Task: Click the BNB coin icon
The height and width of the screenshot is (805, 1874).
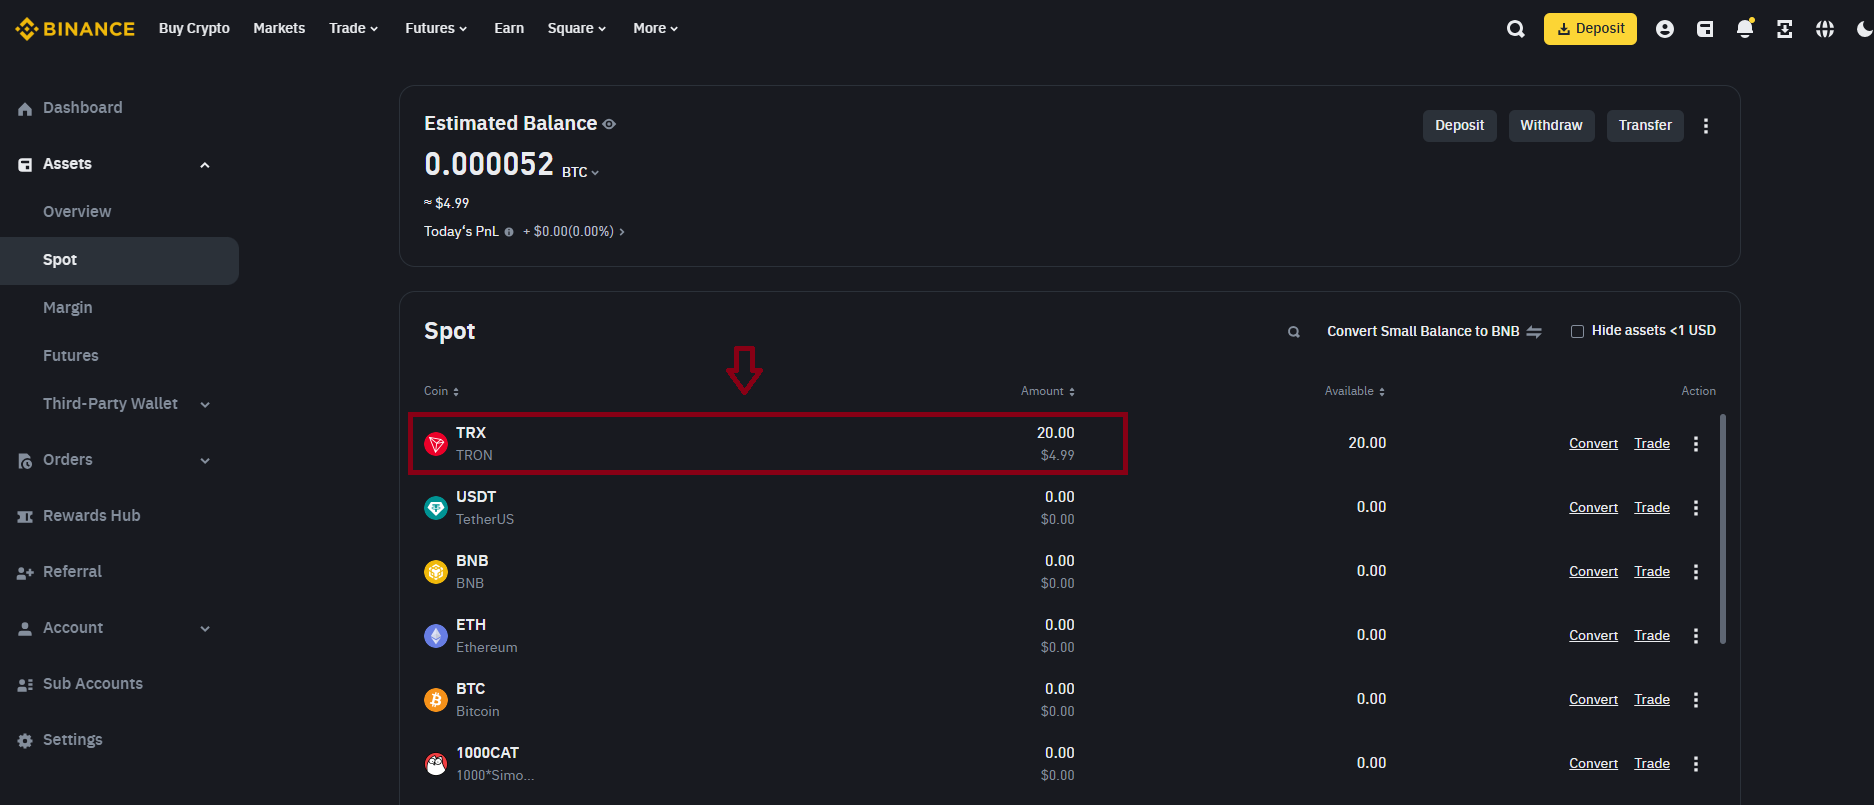Action: pos(436,572)
